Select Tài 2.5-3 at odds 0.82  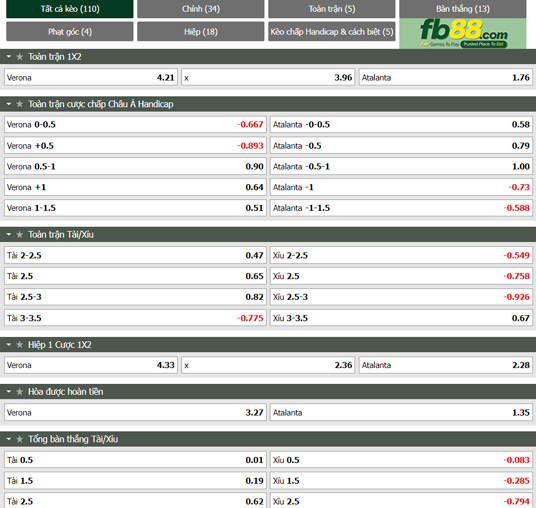pyautogui.click(x=135, y=297)
